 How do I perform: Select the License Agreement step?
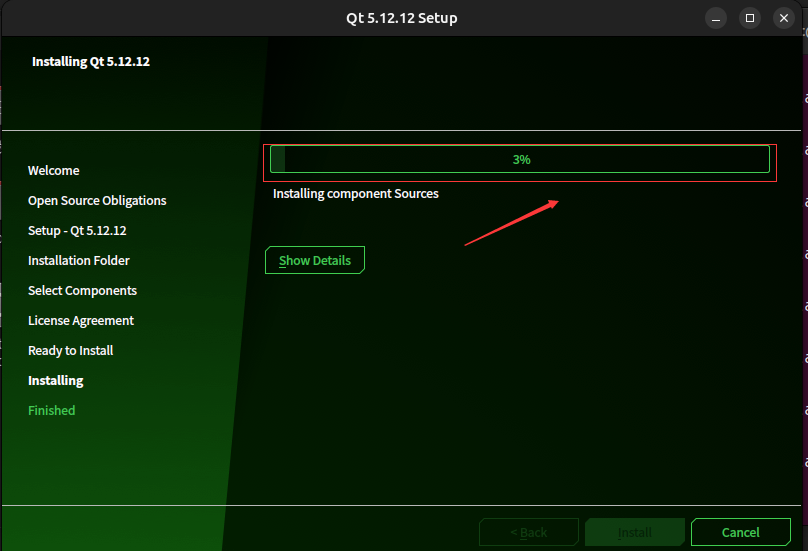81,321
